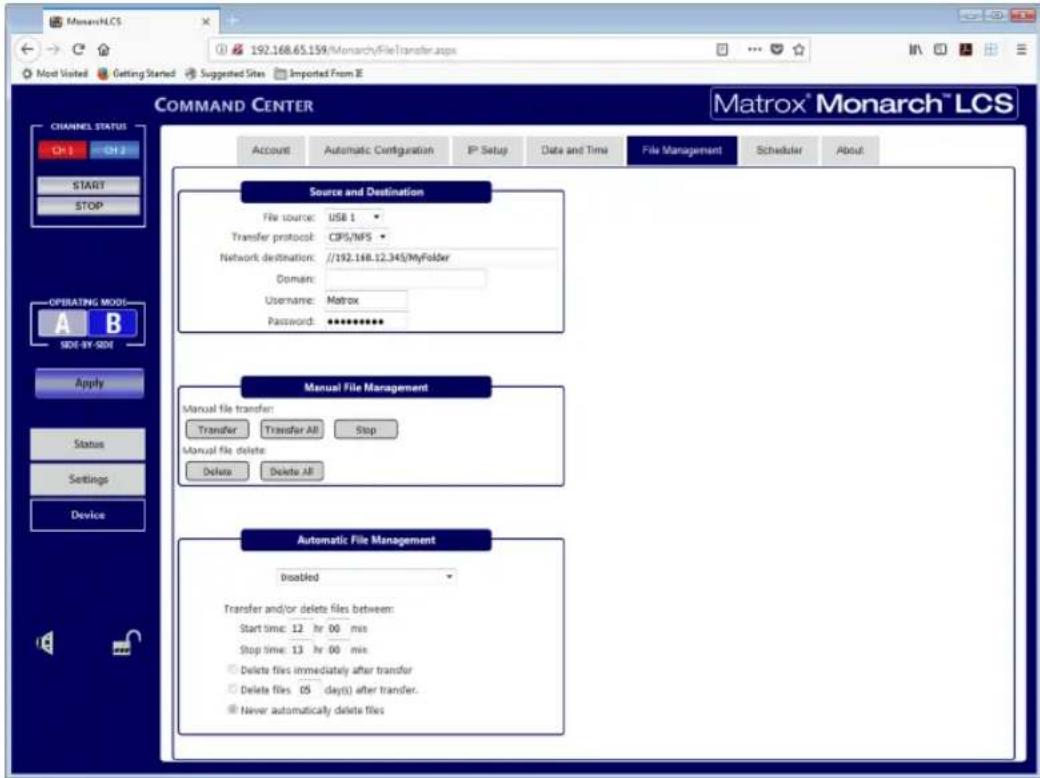The width and height of the screenshot is (1040, 778).
Task: Click the Username field
Action: (366, 300)
